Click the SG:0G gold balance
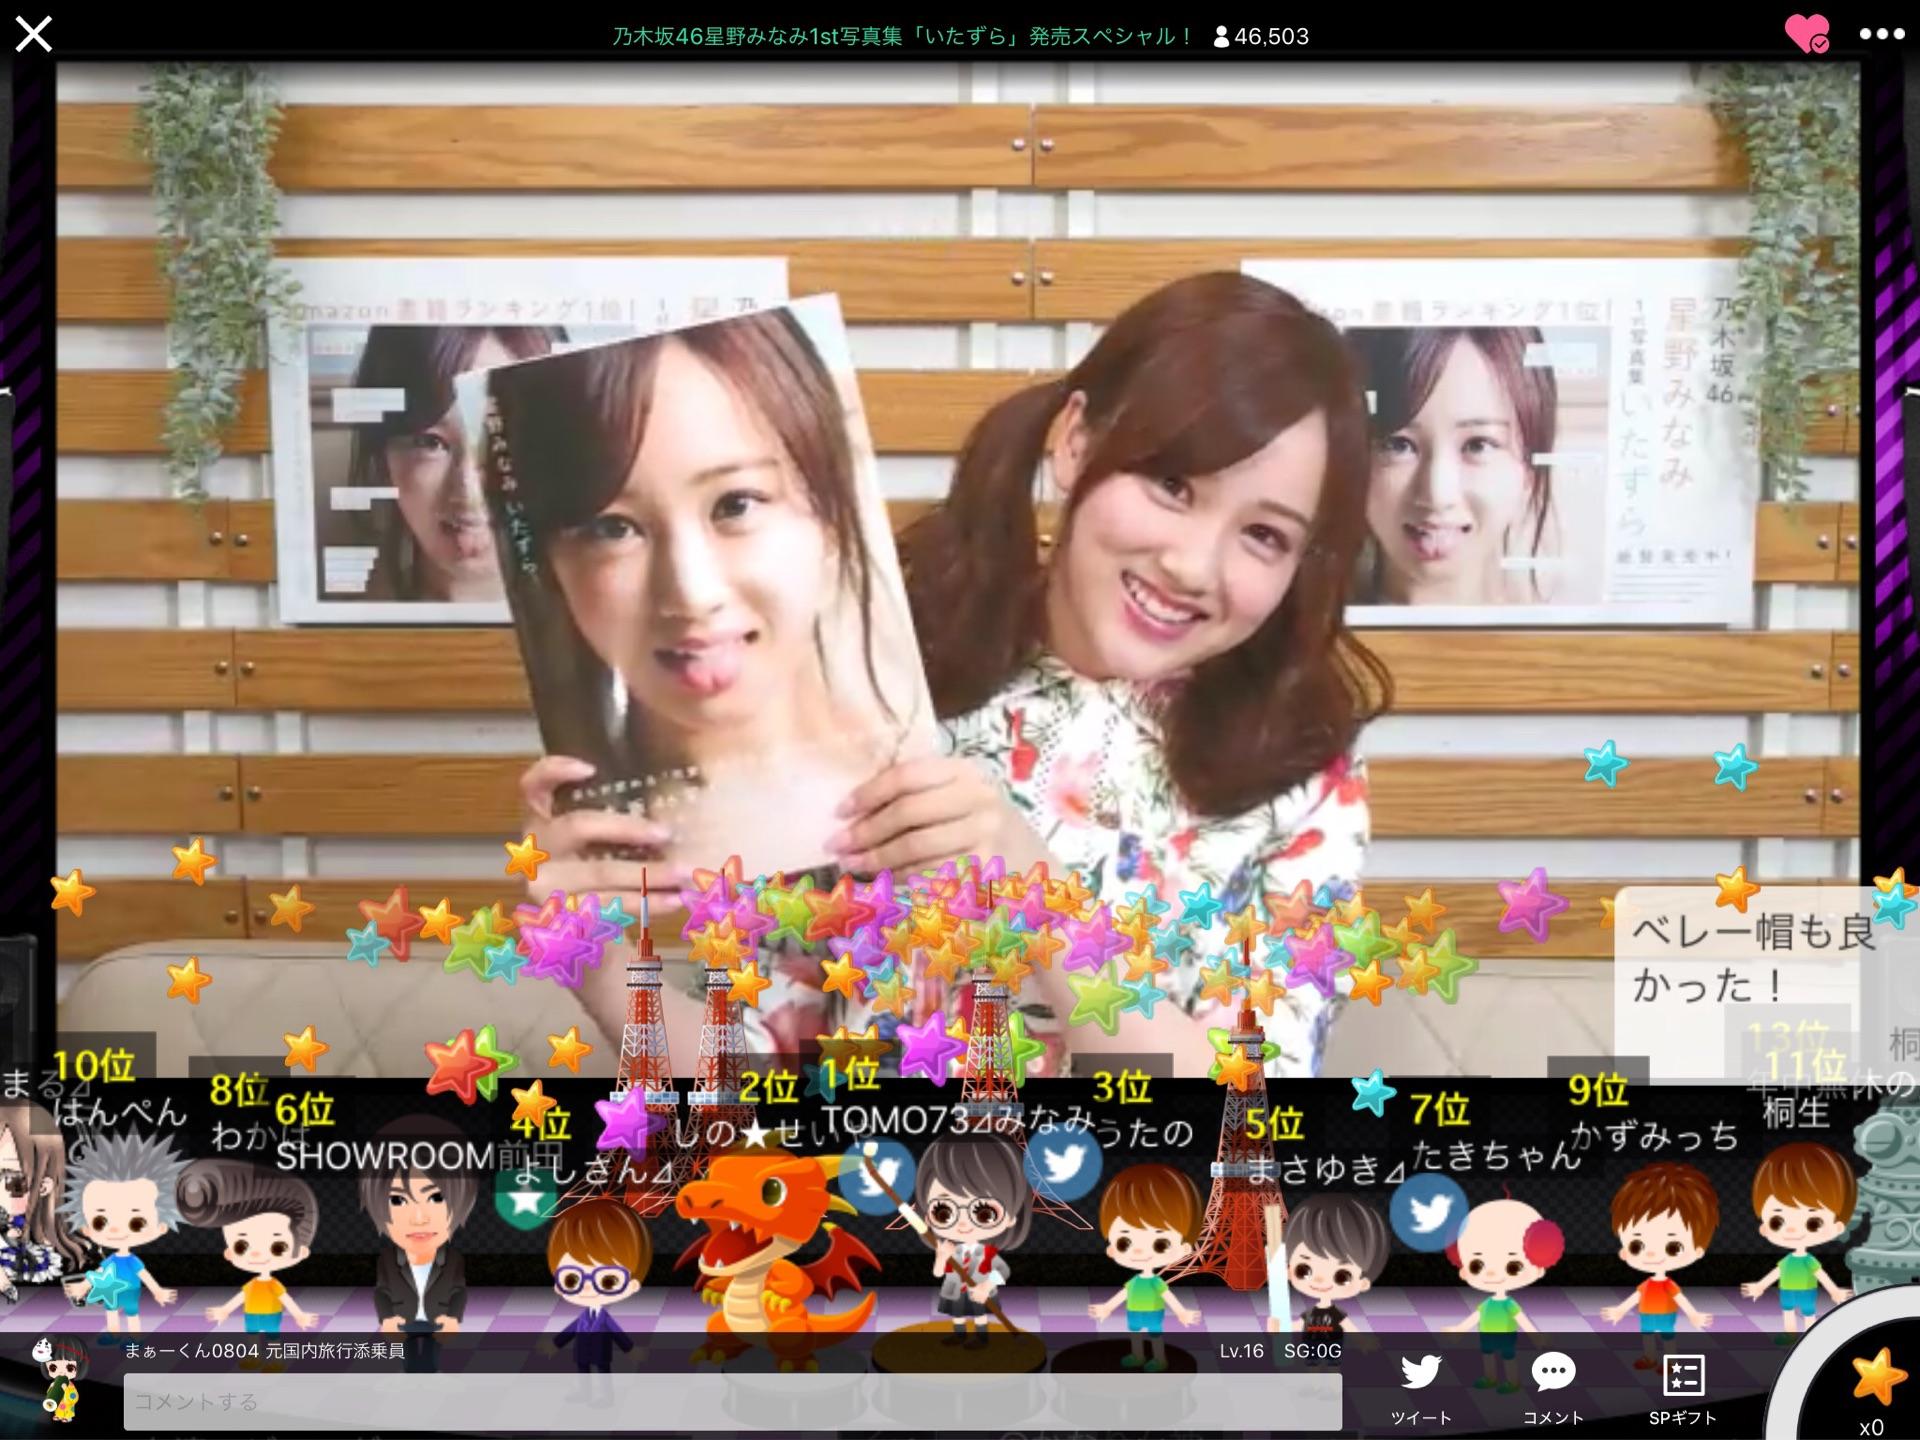The height and width of the screenshot is (1440, 1920). 1312,1351
